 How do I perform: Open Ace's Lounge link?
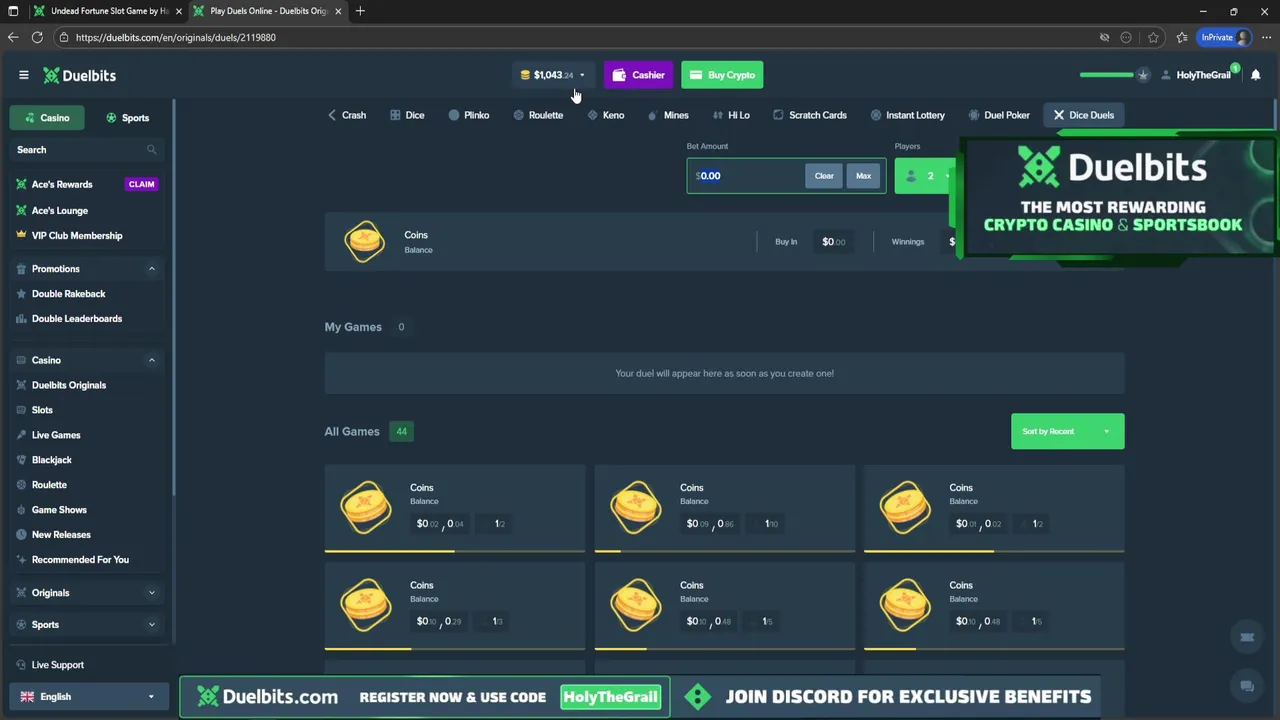pyautogui.click(x=60, y=211)
